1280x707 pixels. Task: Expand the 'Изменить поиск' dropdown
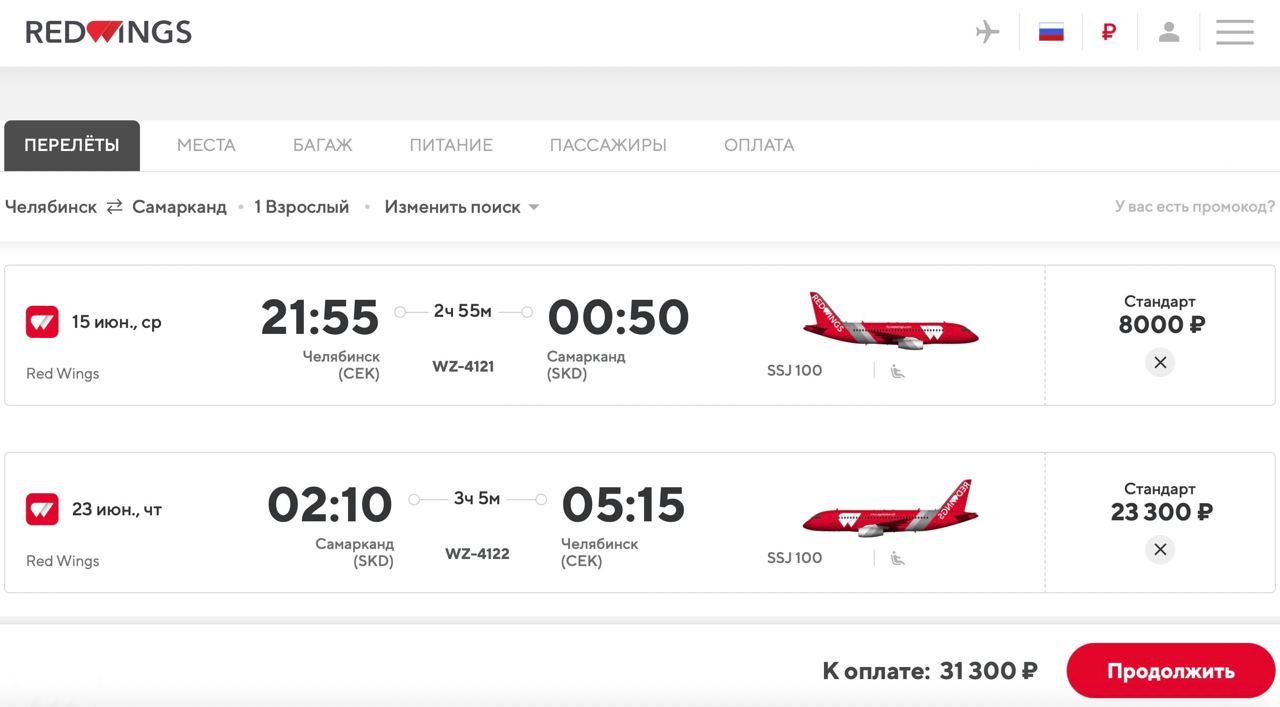462,207
